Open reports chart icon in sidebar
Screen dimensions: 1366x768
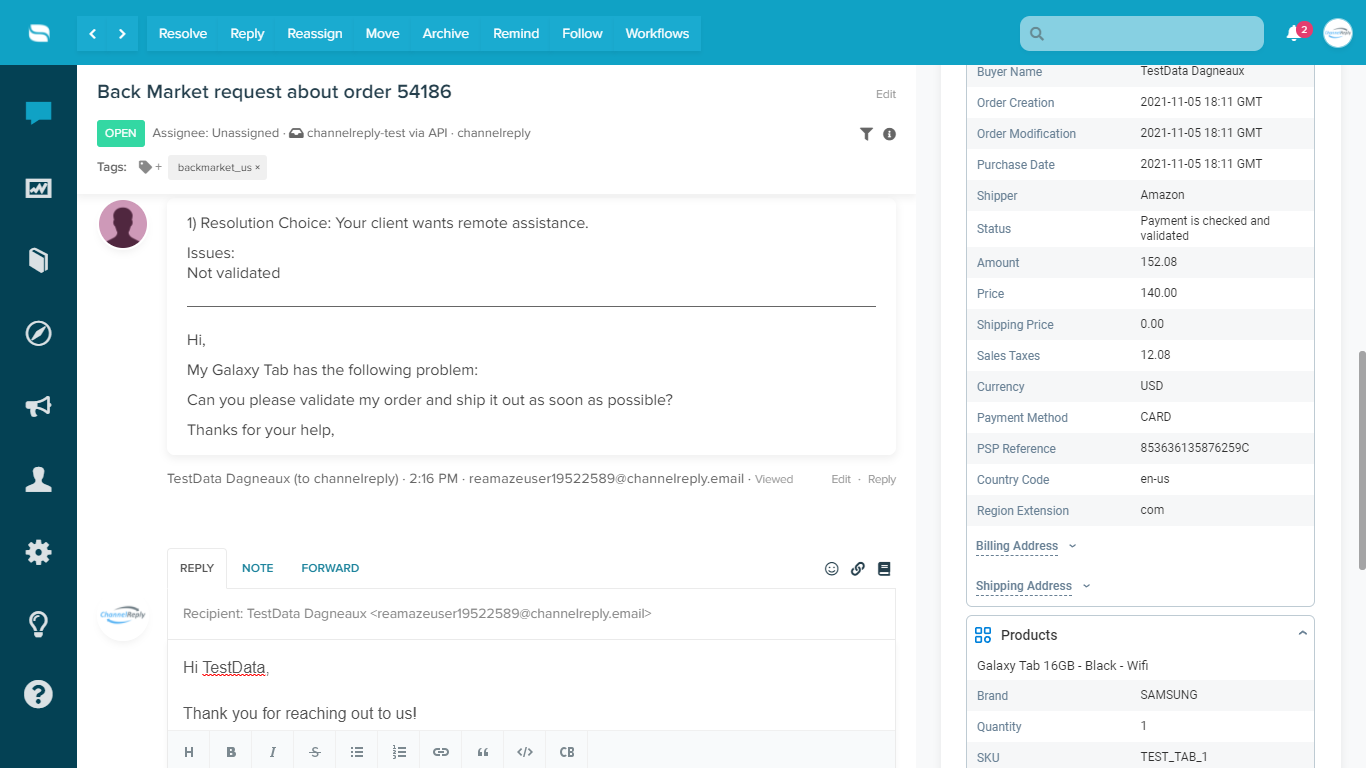(38, 187)
